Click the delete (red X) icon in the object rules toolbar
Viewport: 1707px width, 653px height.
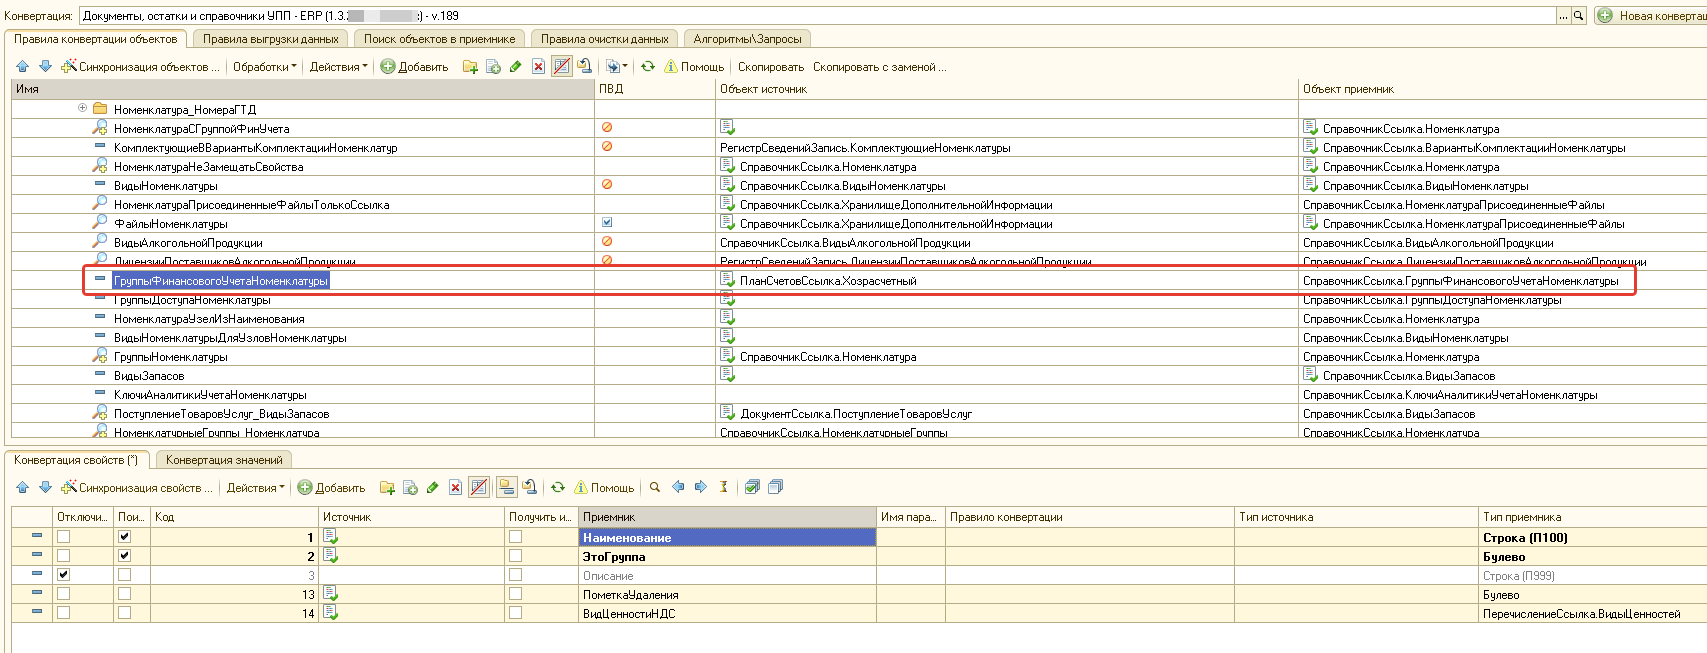[x=538, y=67]
